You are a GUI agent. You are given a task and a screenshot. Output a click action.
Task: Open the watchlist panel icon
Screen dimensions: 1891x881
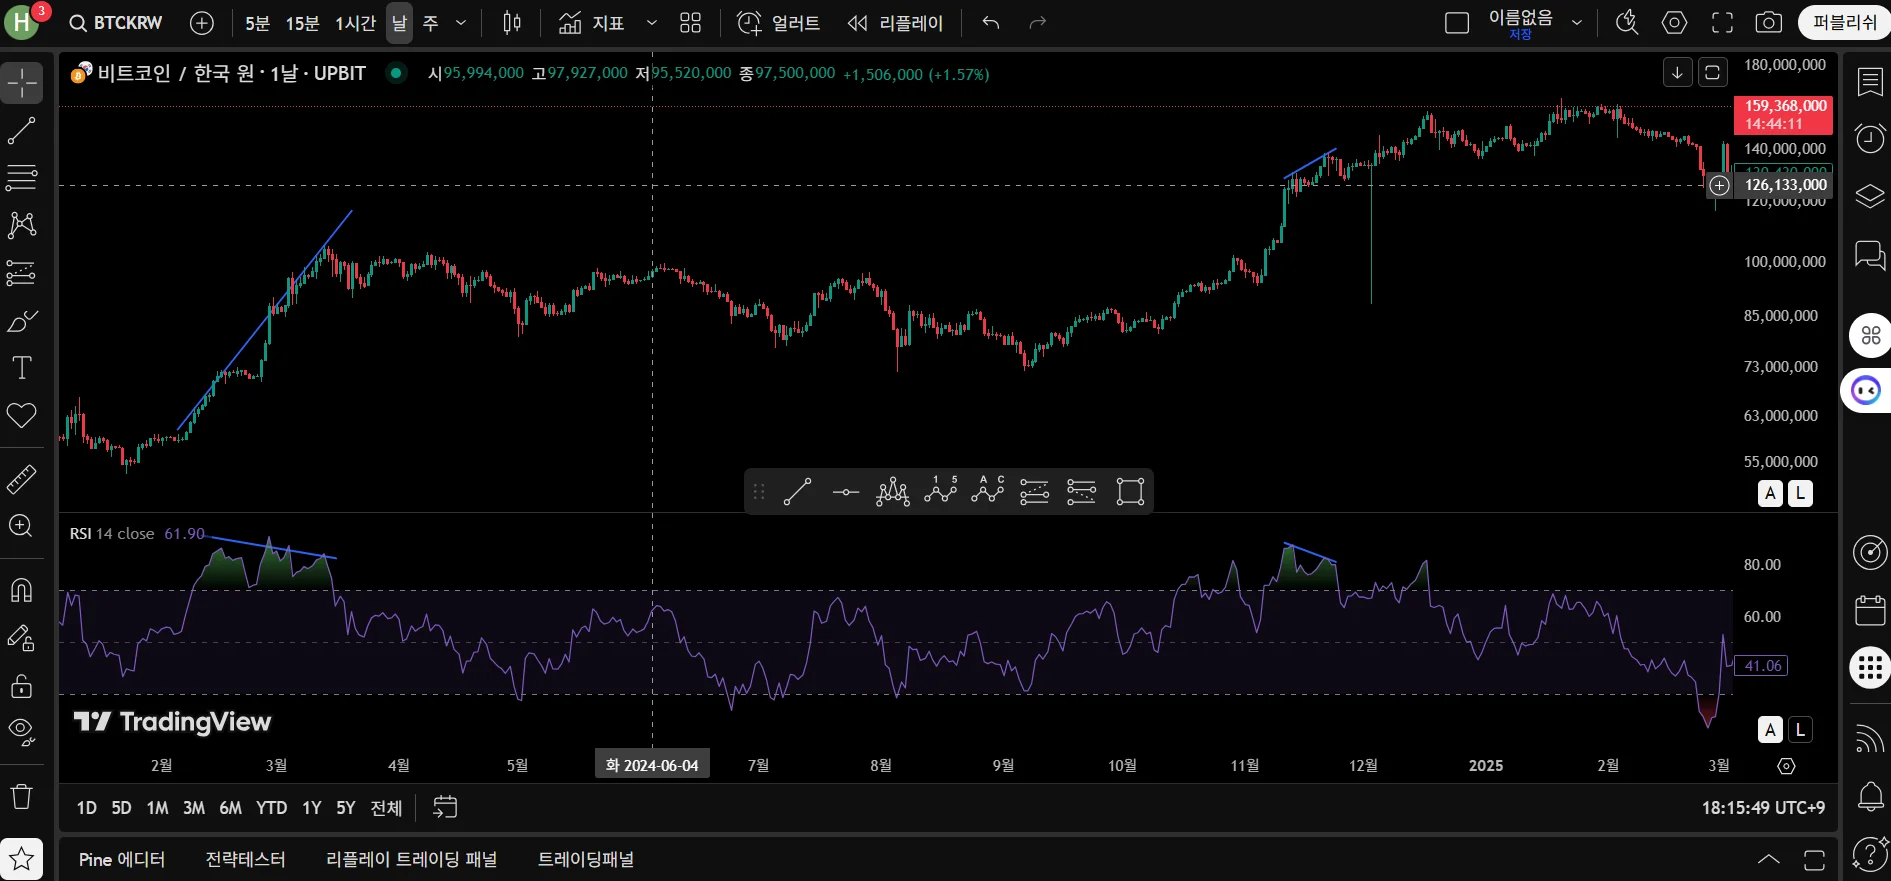pyautogui.click(x=1870, y=82)
